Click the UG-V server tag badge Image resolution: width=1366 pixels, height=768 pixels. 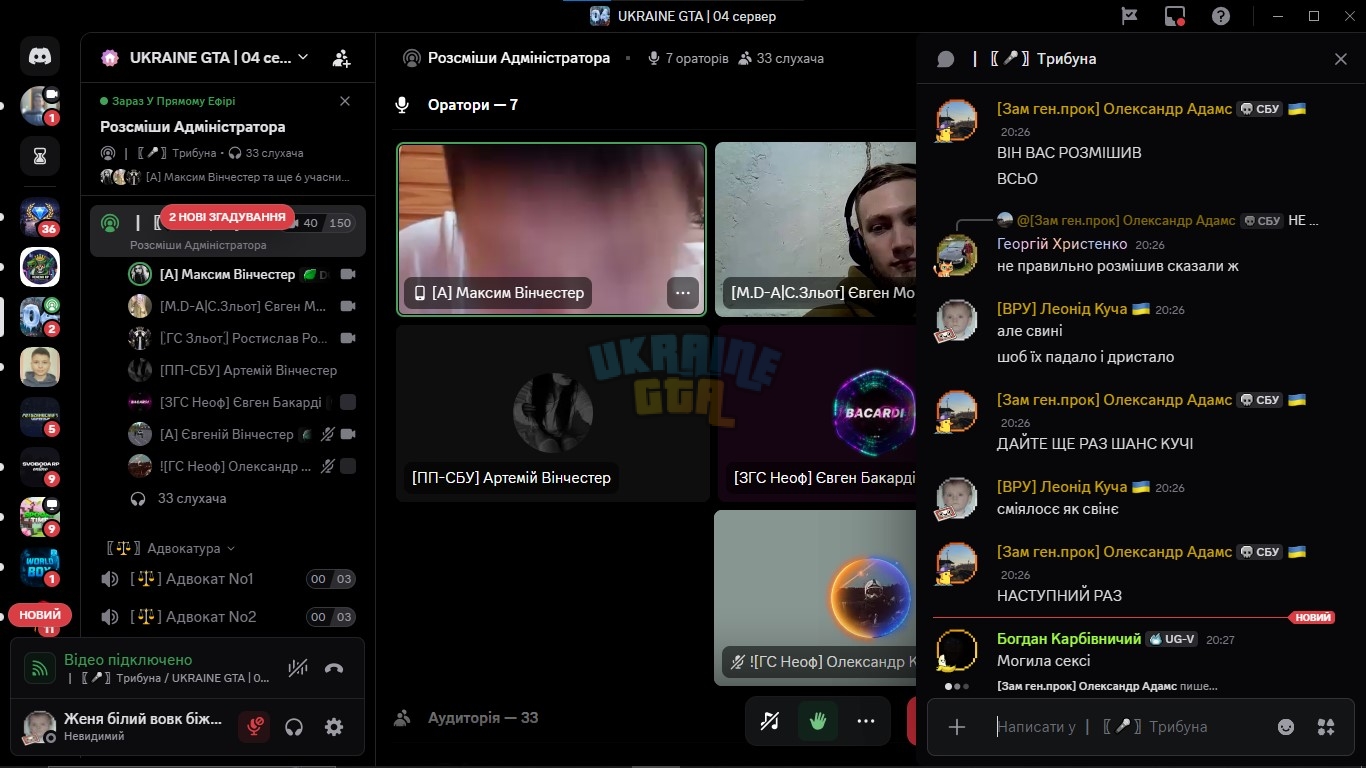pyautogui.click(x=1172, y=639)
